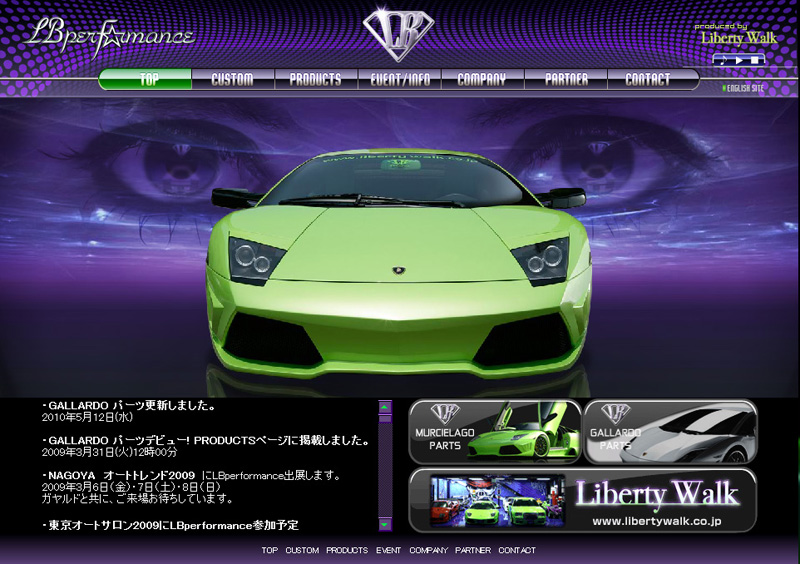This screenshot has width=800, height=564.
Task: Open the Murcielago Parts banner
Action: [x=495, y=432]
